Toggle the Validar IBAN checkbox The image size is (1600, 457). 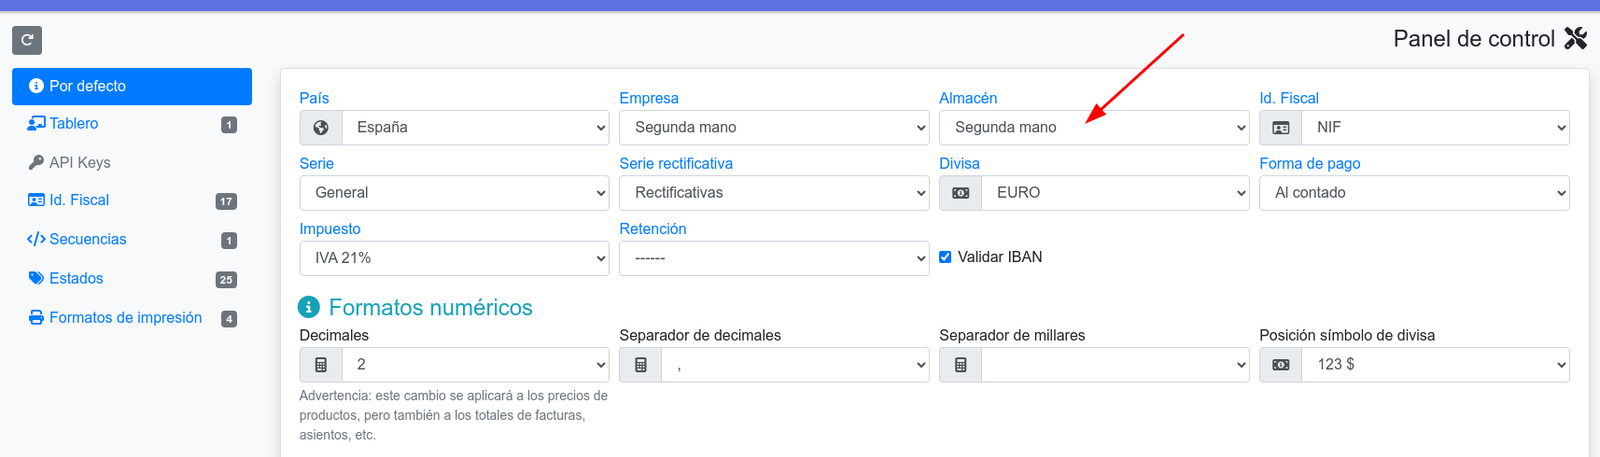(x=945, y=257)
